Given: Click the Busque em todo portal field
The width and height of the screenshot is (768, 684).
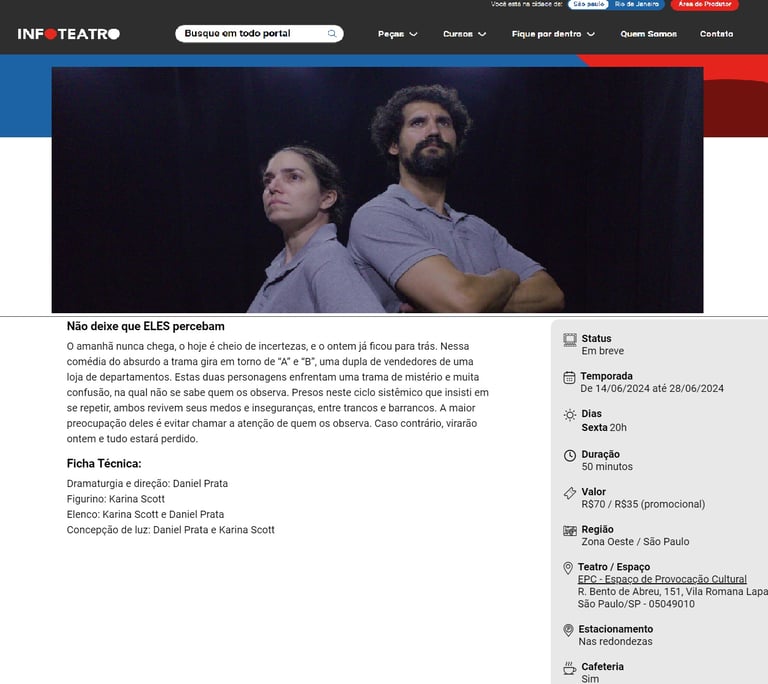Looking at the screenshot, I should coord(259,34).
